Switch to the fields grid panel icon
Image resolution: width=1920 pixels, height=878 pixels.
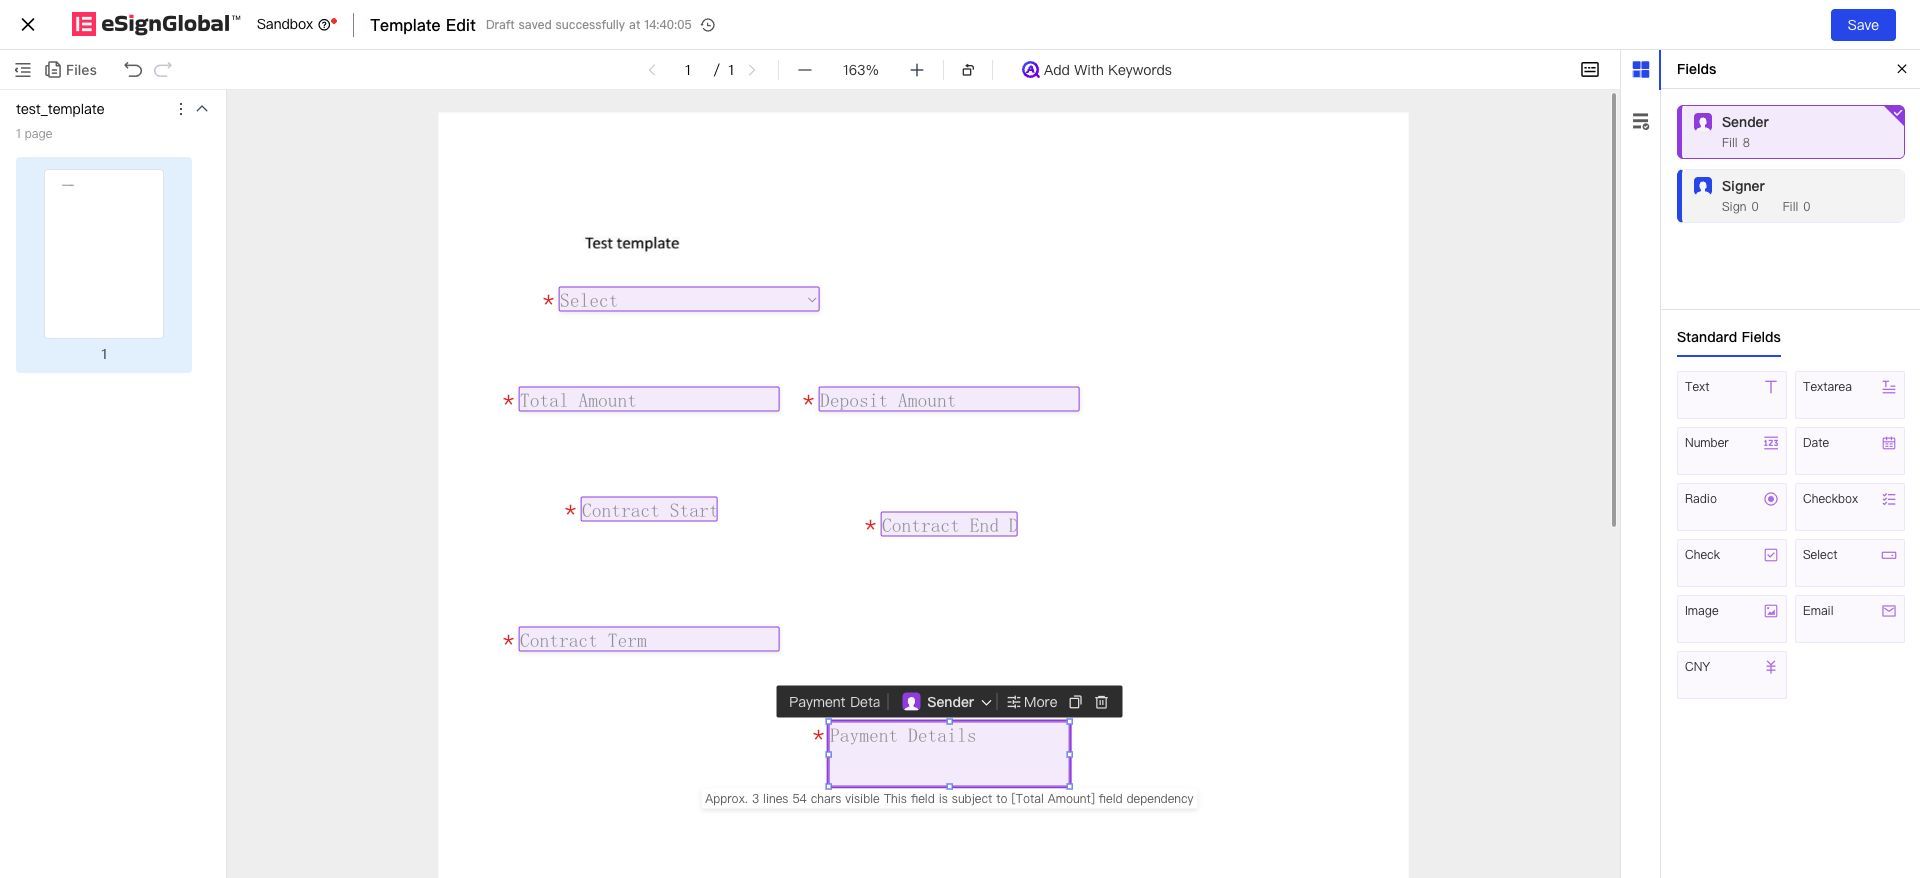click(1641, 70)
